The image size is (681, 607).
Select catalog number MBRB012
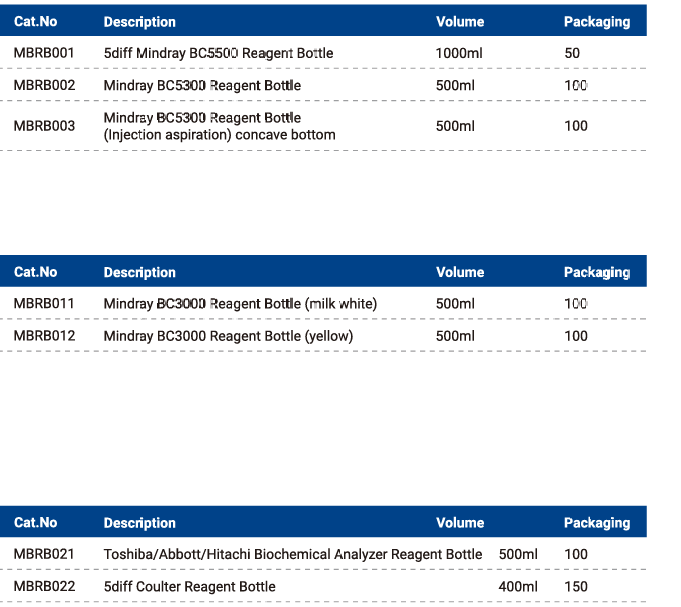44,336
